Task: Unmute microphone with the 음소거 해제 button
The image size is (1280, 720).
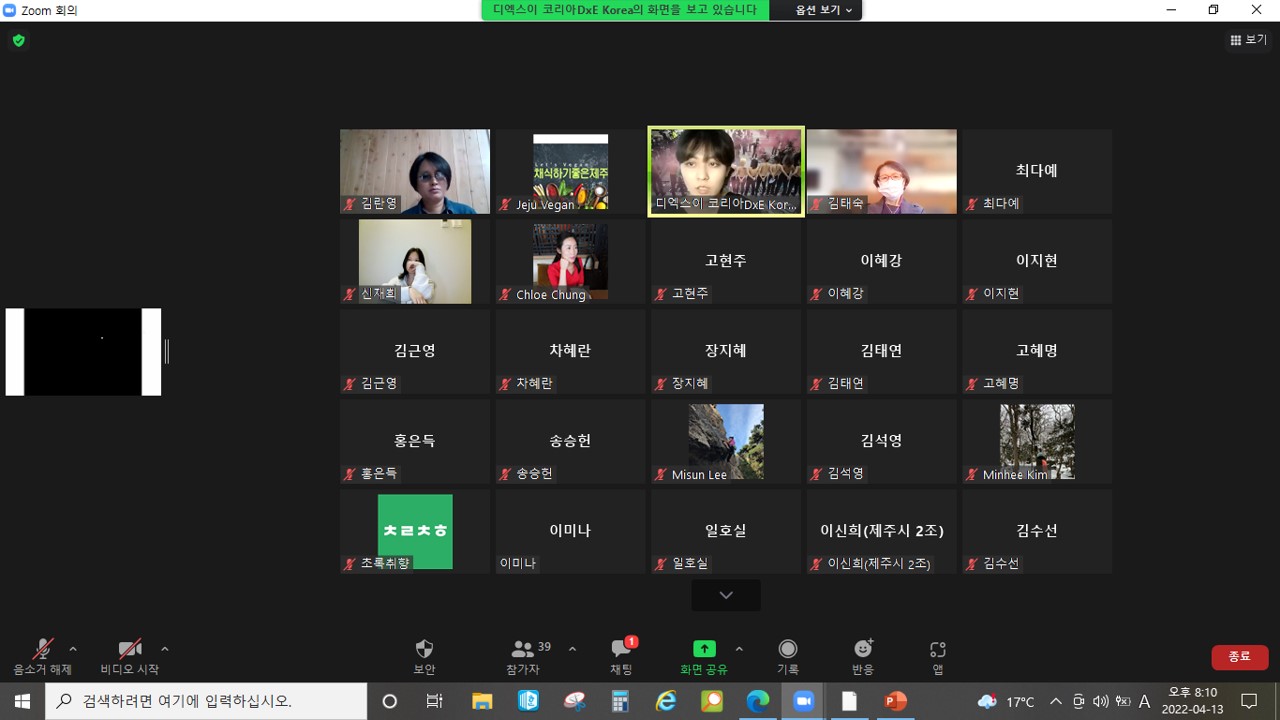Action: [x=42, y=657]
